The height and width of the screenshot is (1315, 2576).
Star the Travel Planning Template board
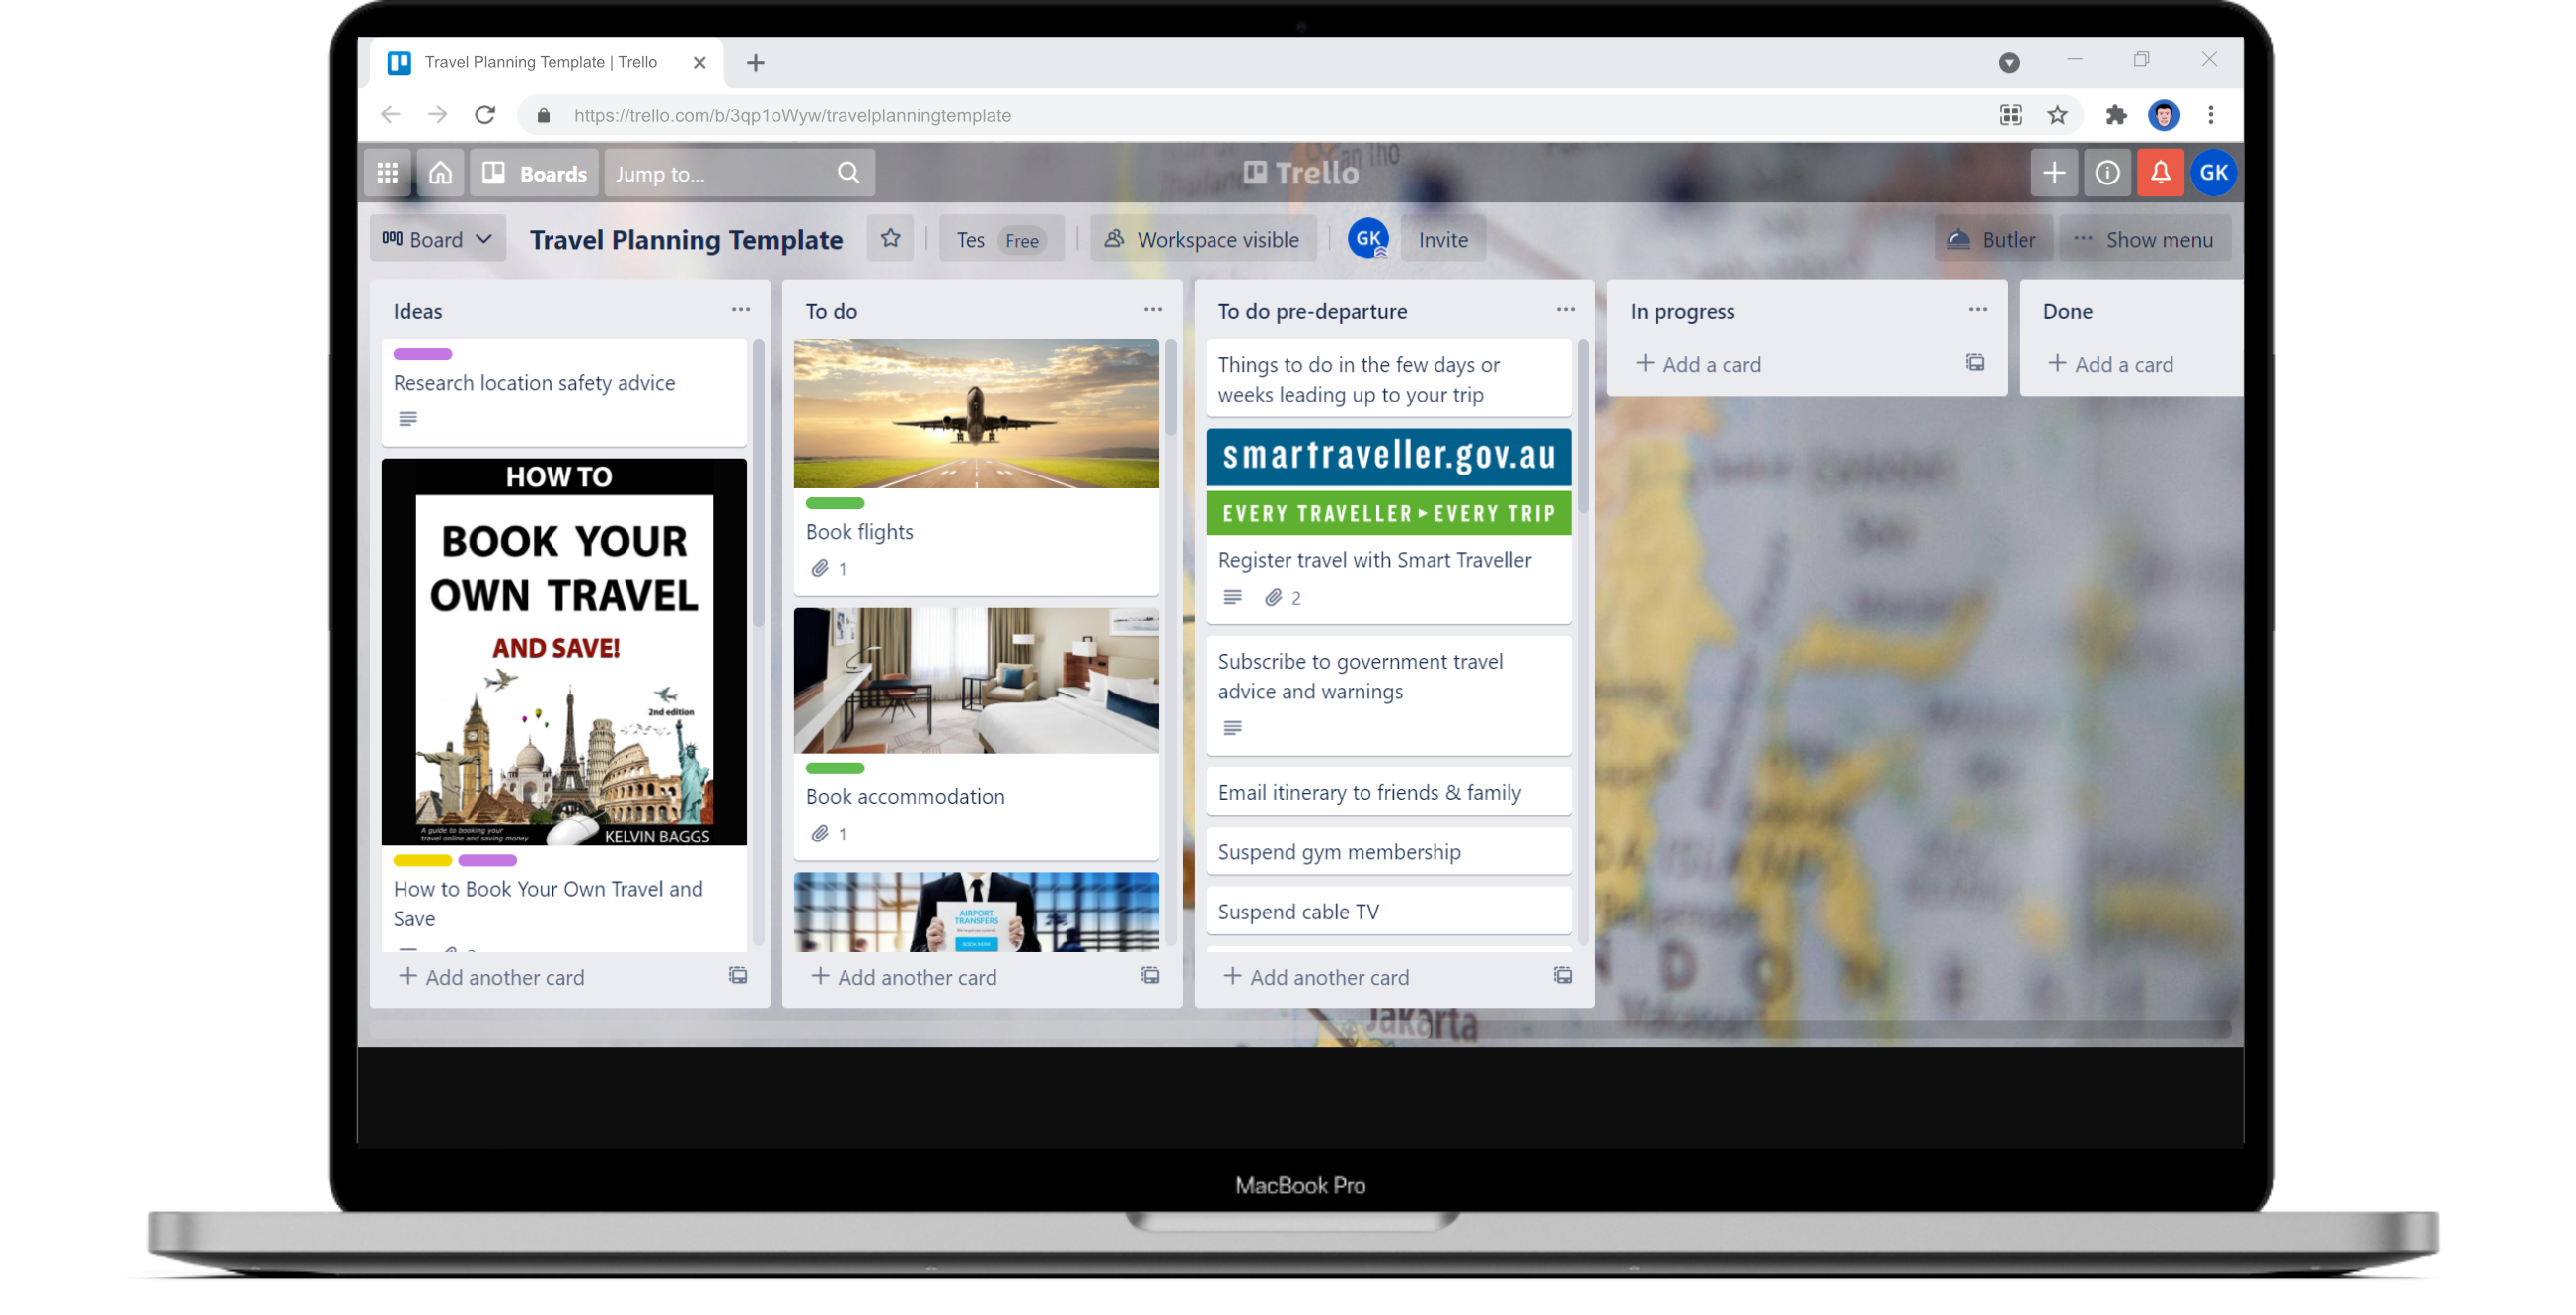click(x=890, y=239)
